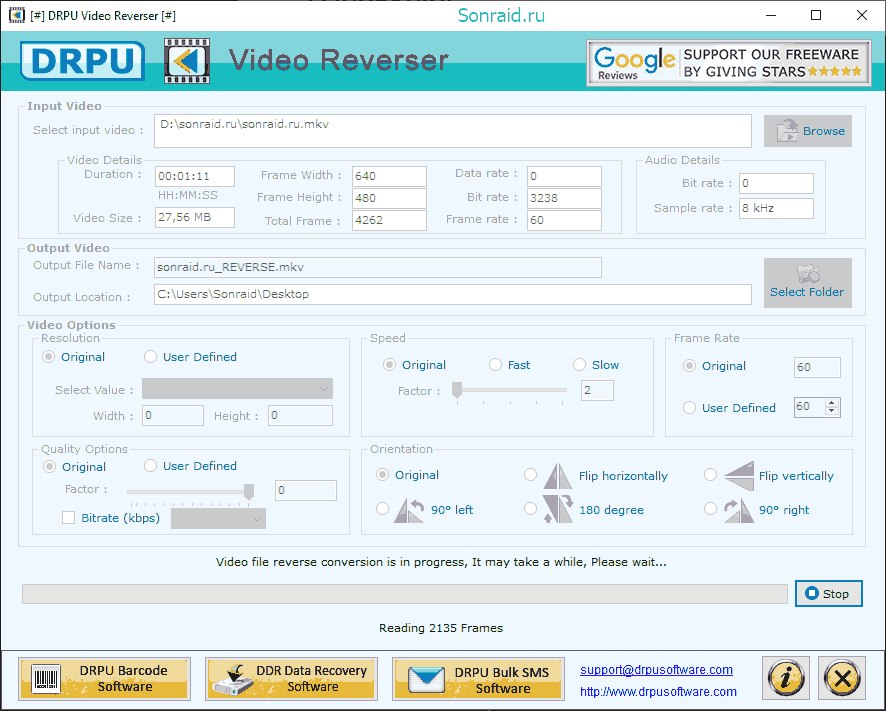The width and height of the screenshot is (886, 711).
Task: Open the http://www.drpusoftware.com link
Action: tap(658, 692)
